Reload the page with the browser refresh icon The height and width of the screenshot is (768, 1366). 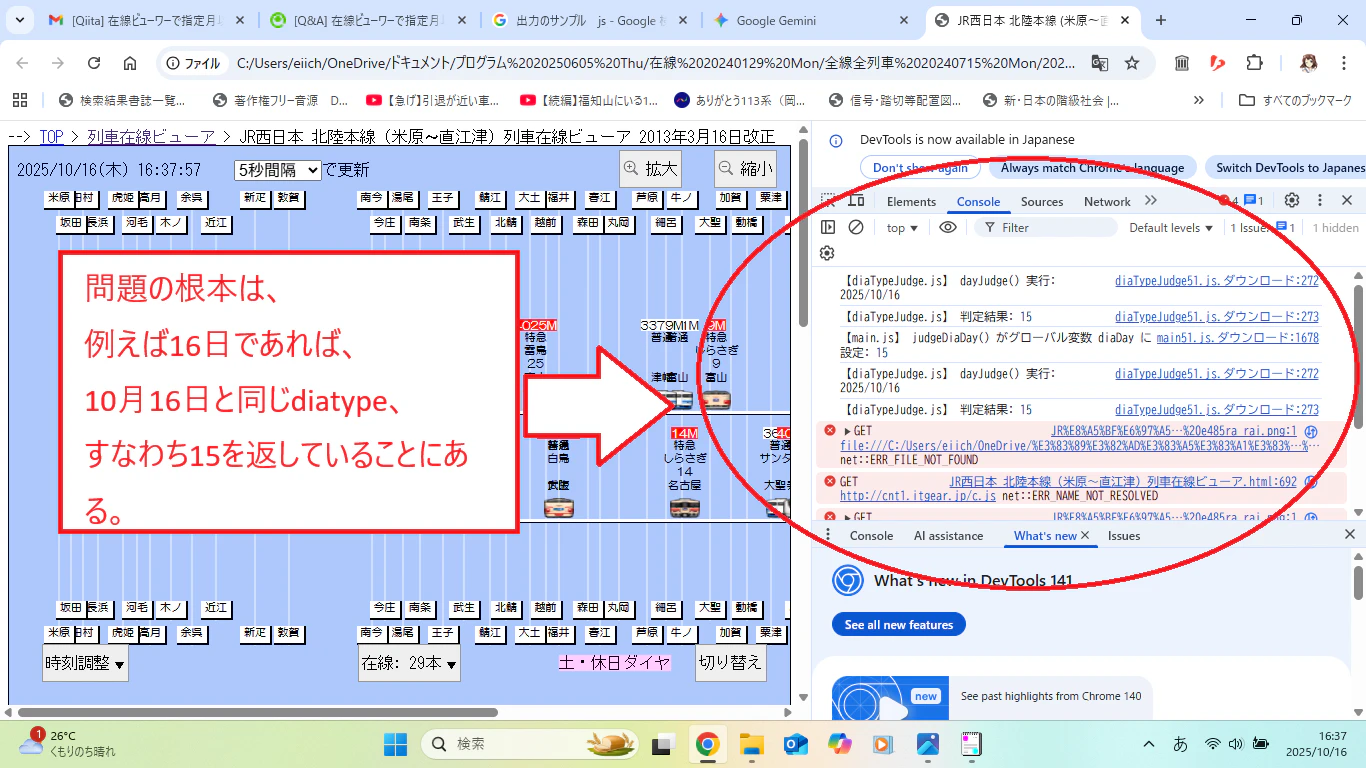(94, 63)
